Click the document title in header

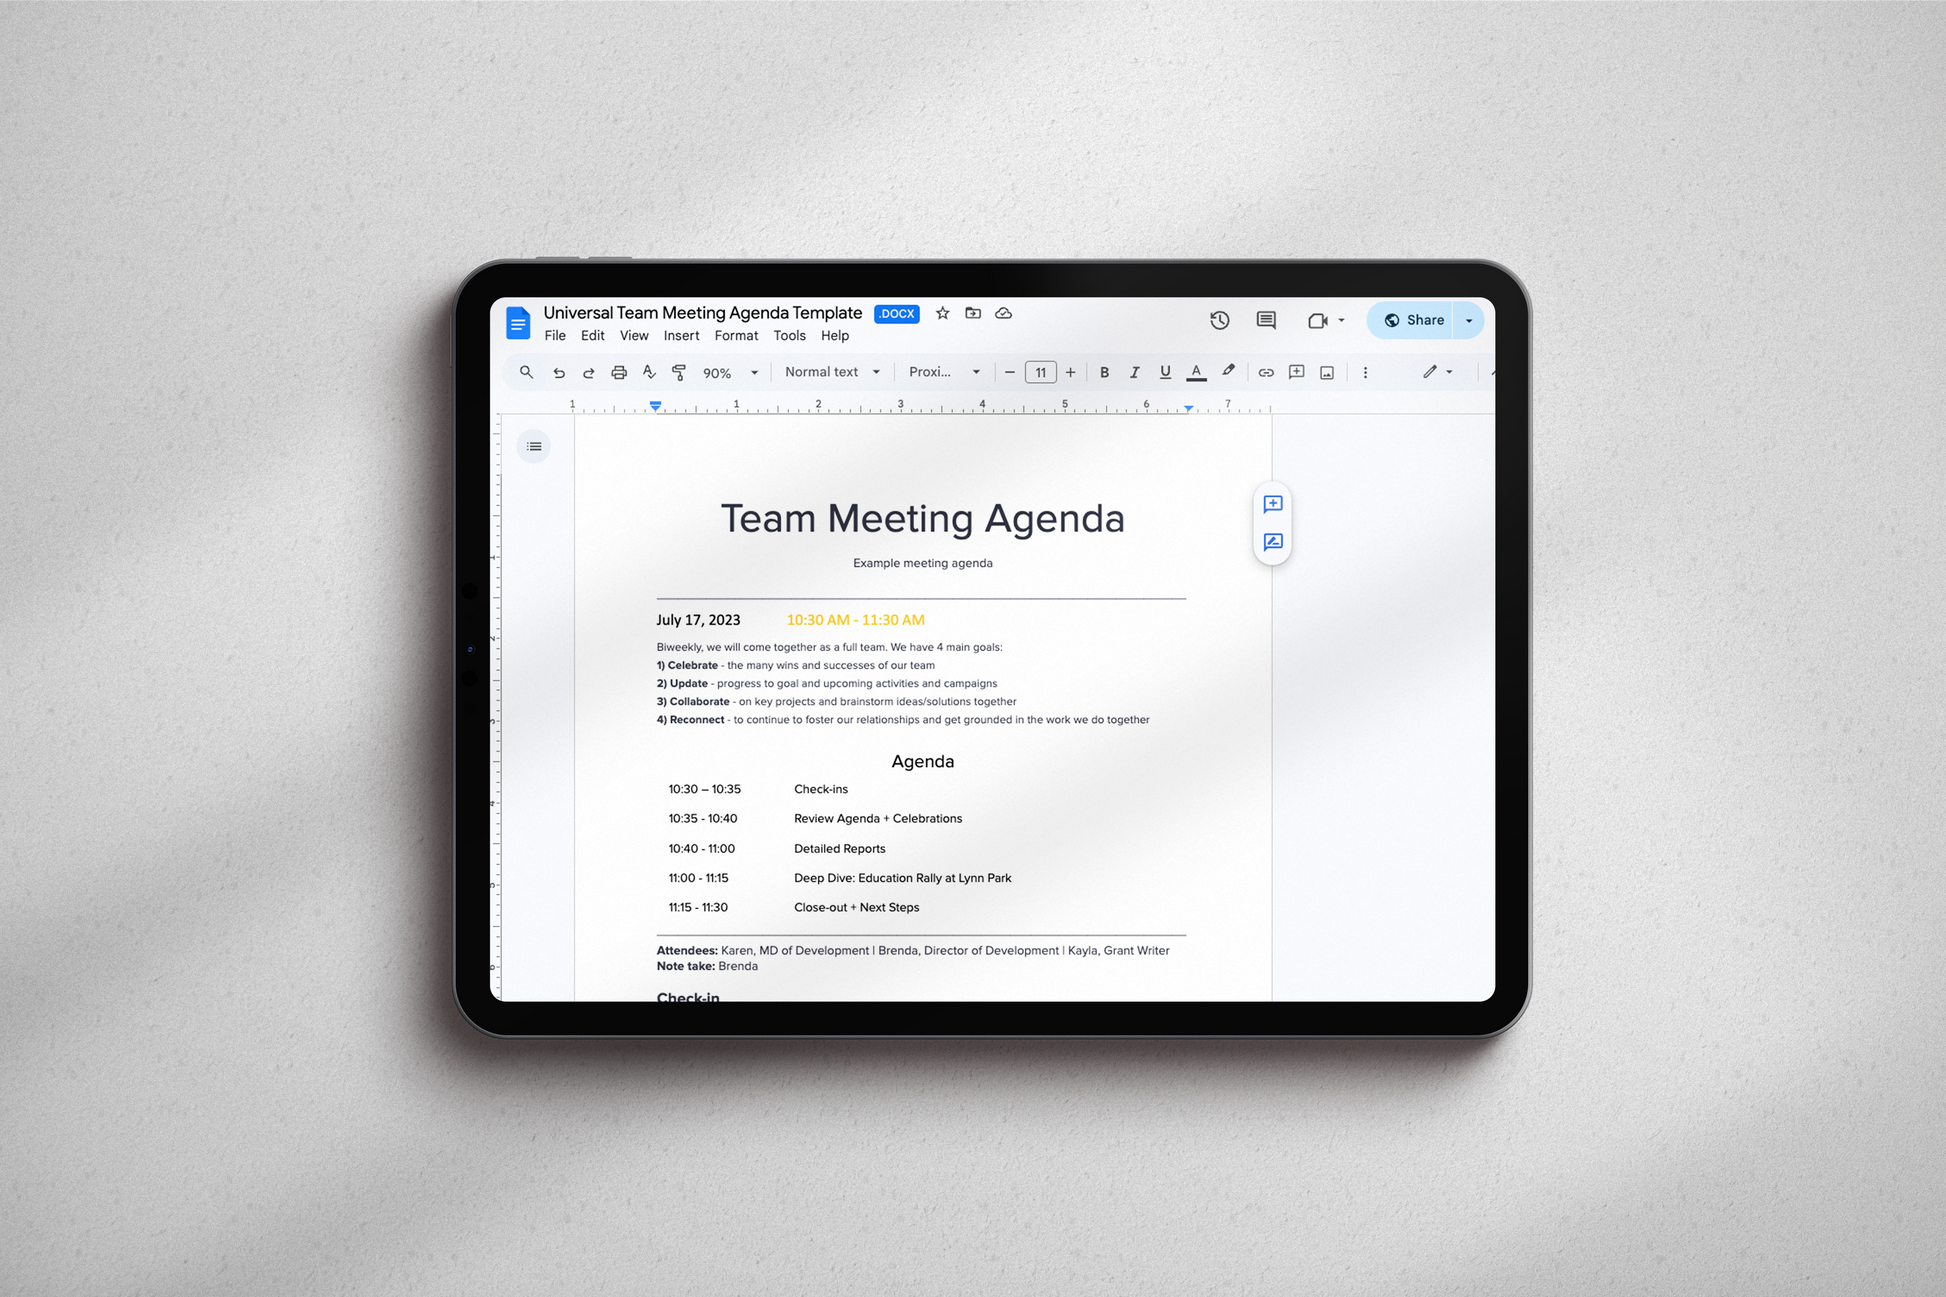702,312
